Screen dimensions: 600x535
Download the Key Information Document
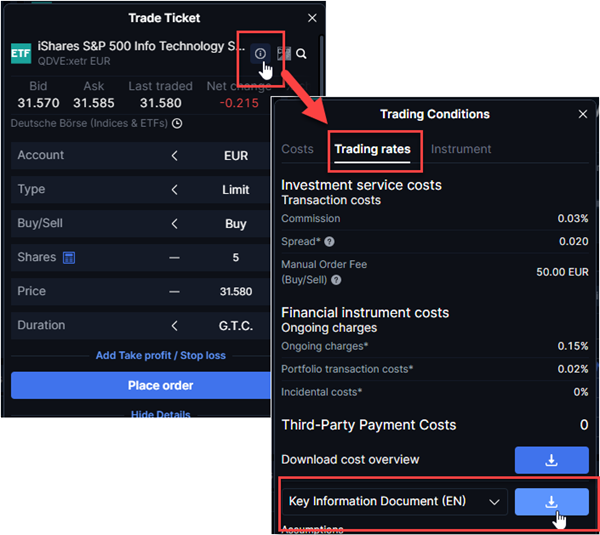(551, 501)
